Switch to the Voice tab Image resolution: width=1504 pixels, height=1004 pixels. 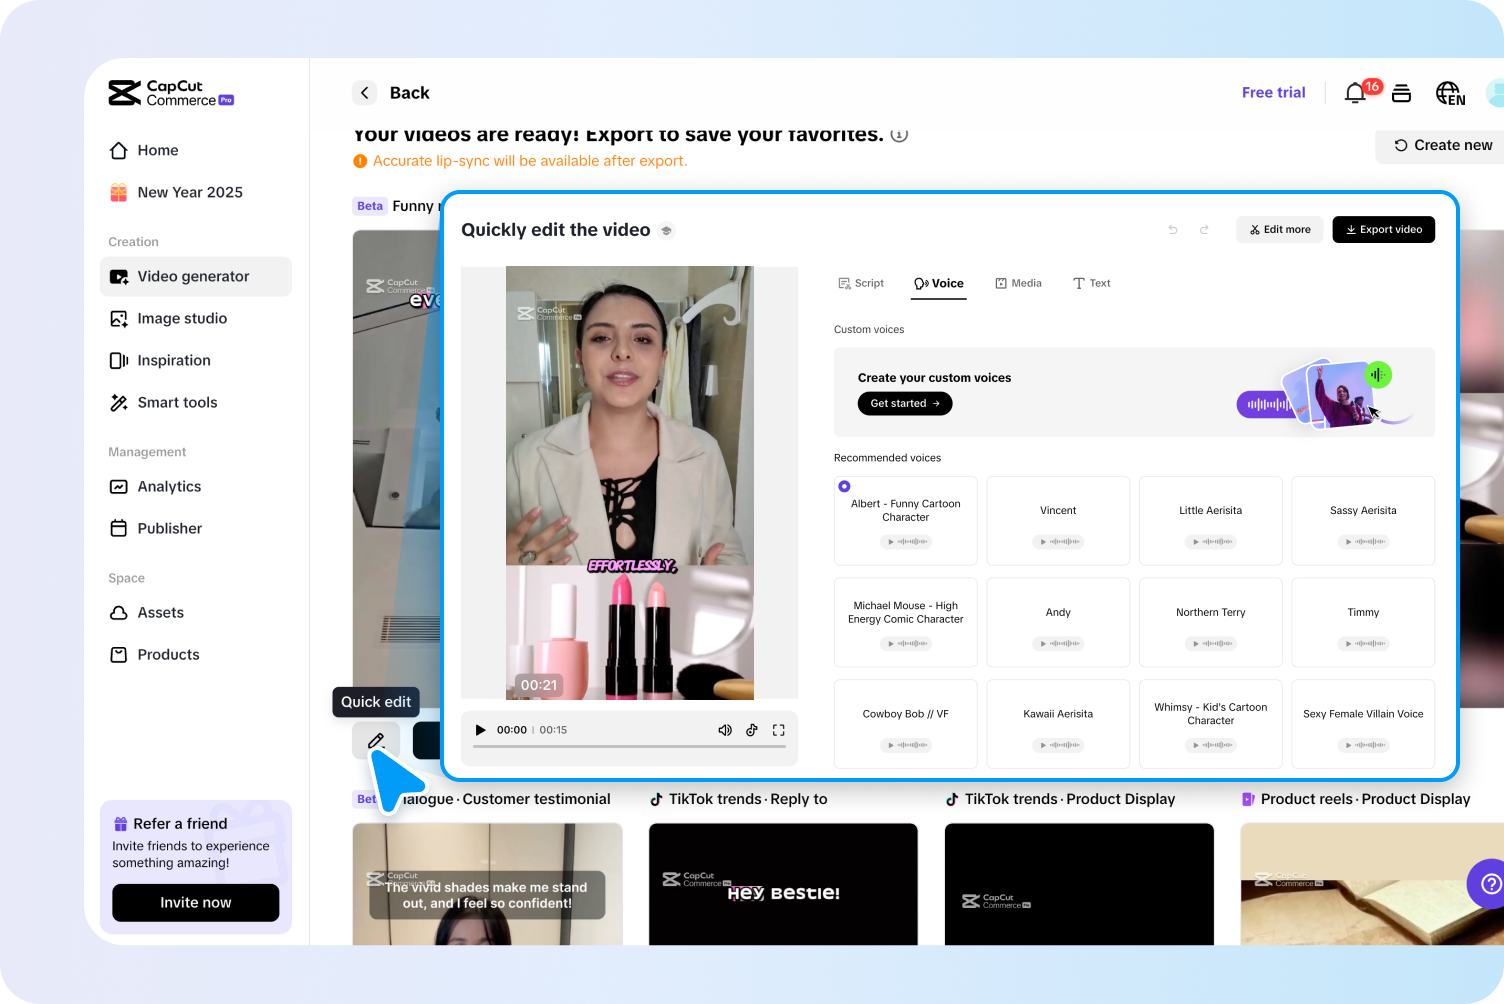click(x=939, y=284)
